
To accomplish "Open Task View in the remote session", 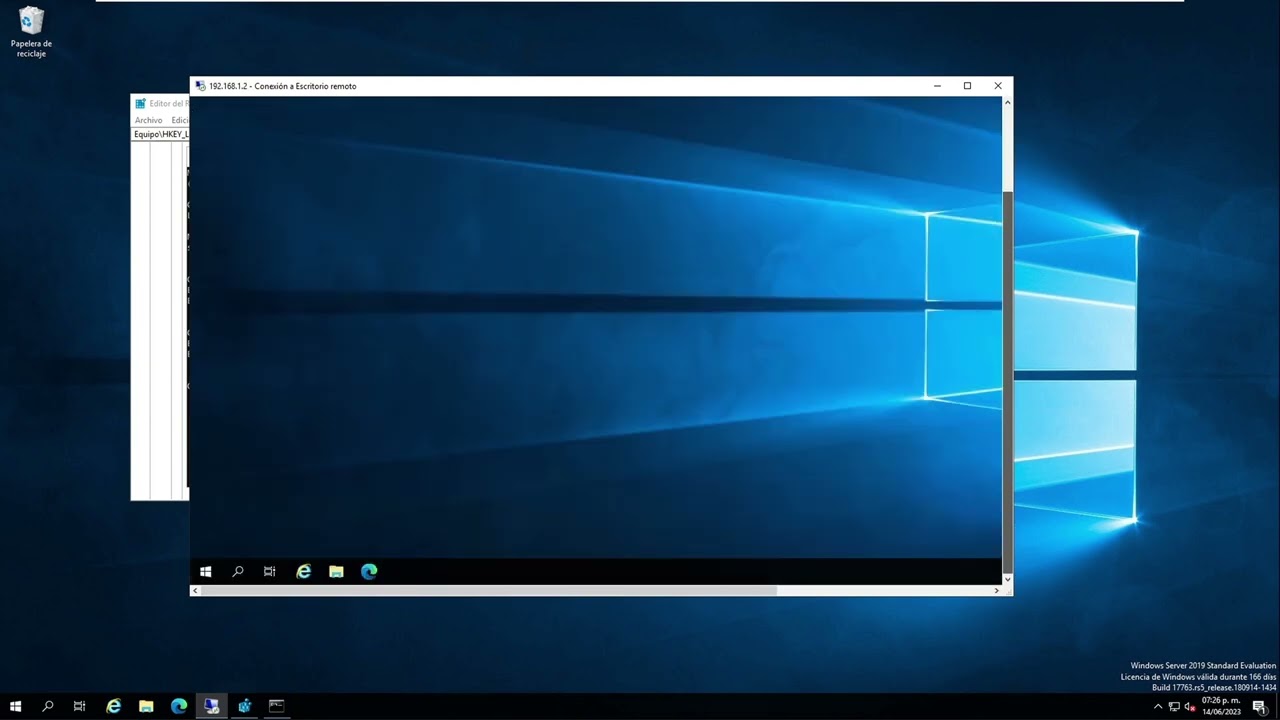I will 269,571.
